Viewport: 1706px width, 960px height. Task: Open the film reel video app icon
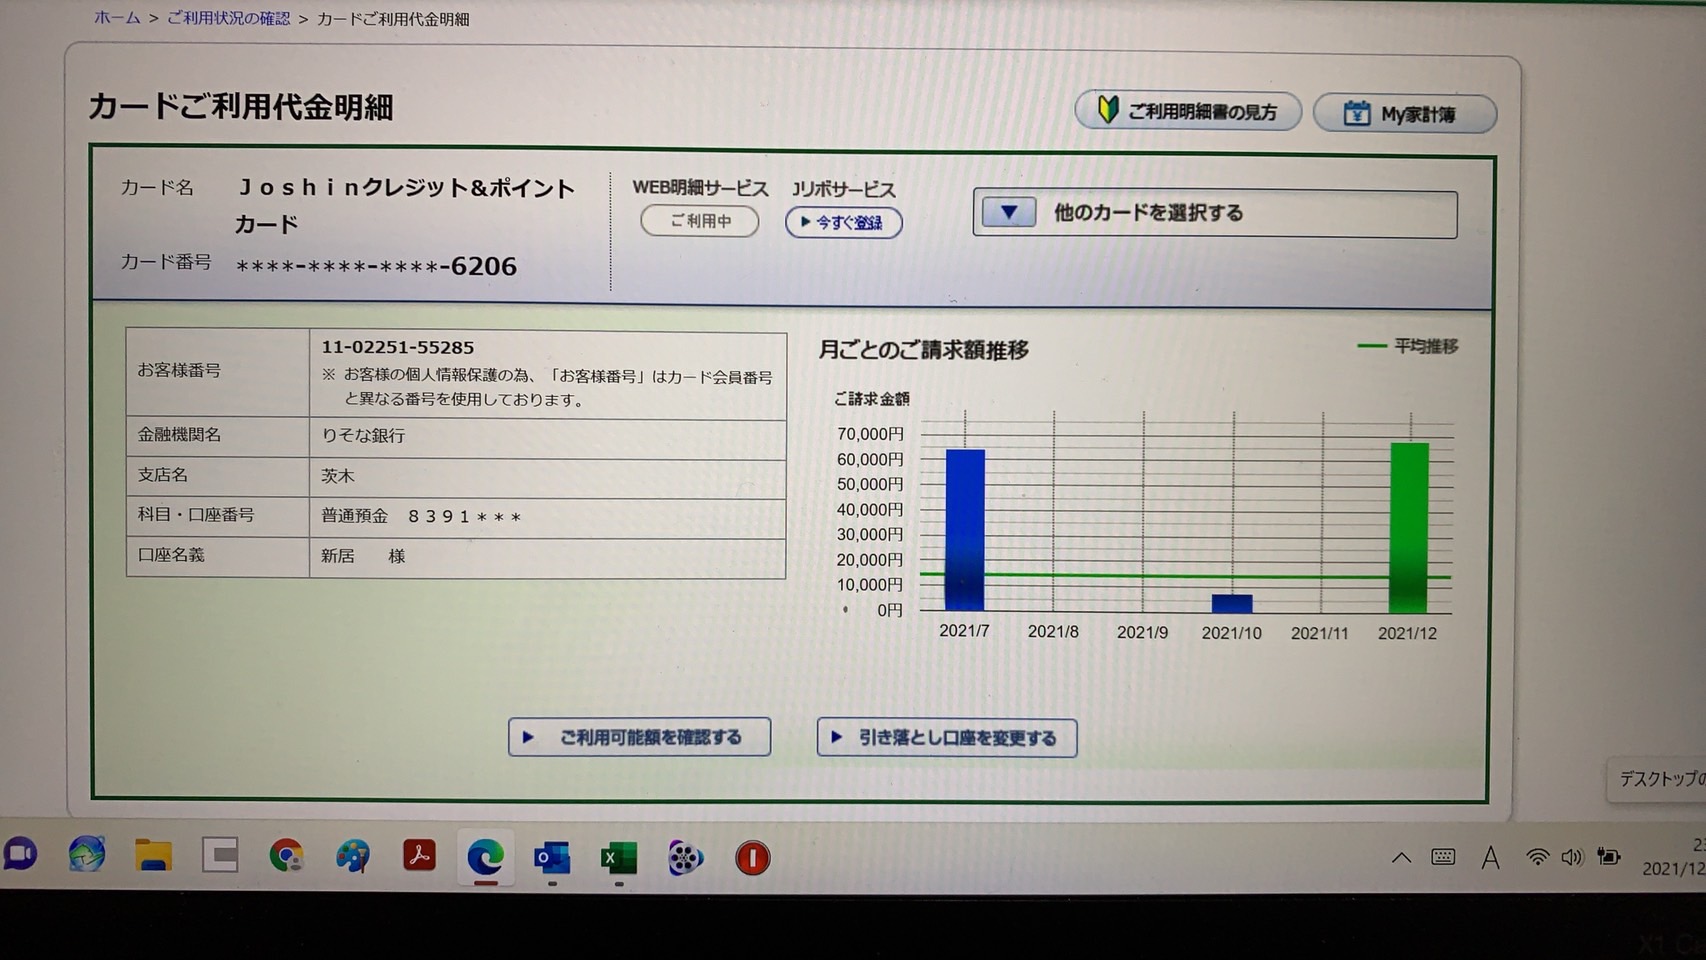pyautogui.click(x=685, y=858)
